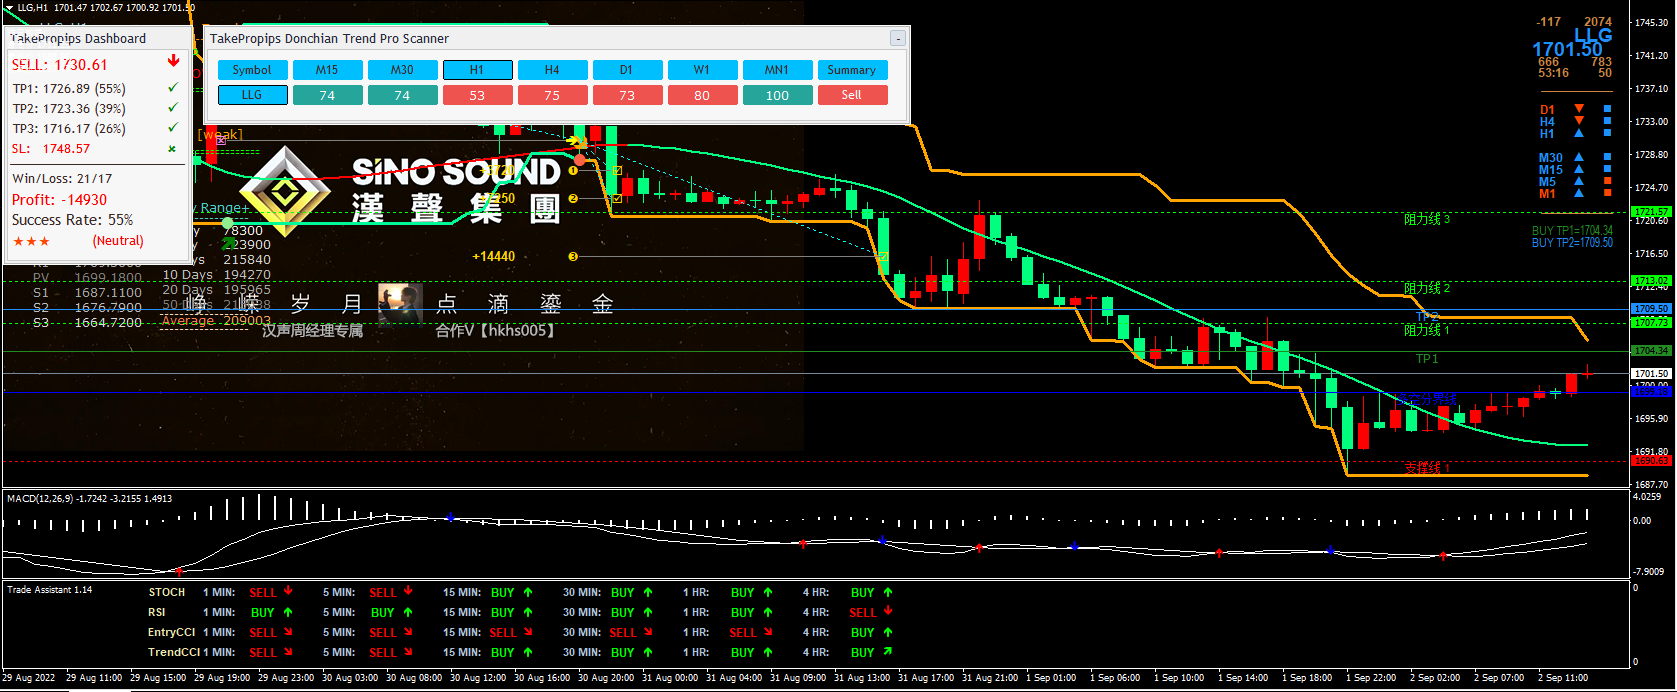The width and height of the screenshot is (1677, 692).
Task: Click the M5 blue up-triangle trend indicator
Action: pyautogui.click(x=1579, y=181)
